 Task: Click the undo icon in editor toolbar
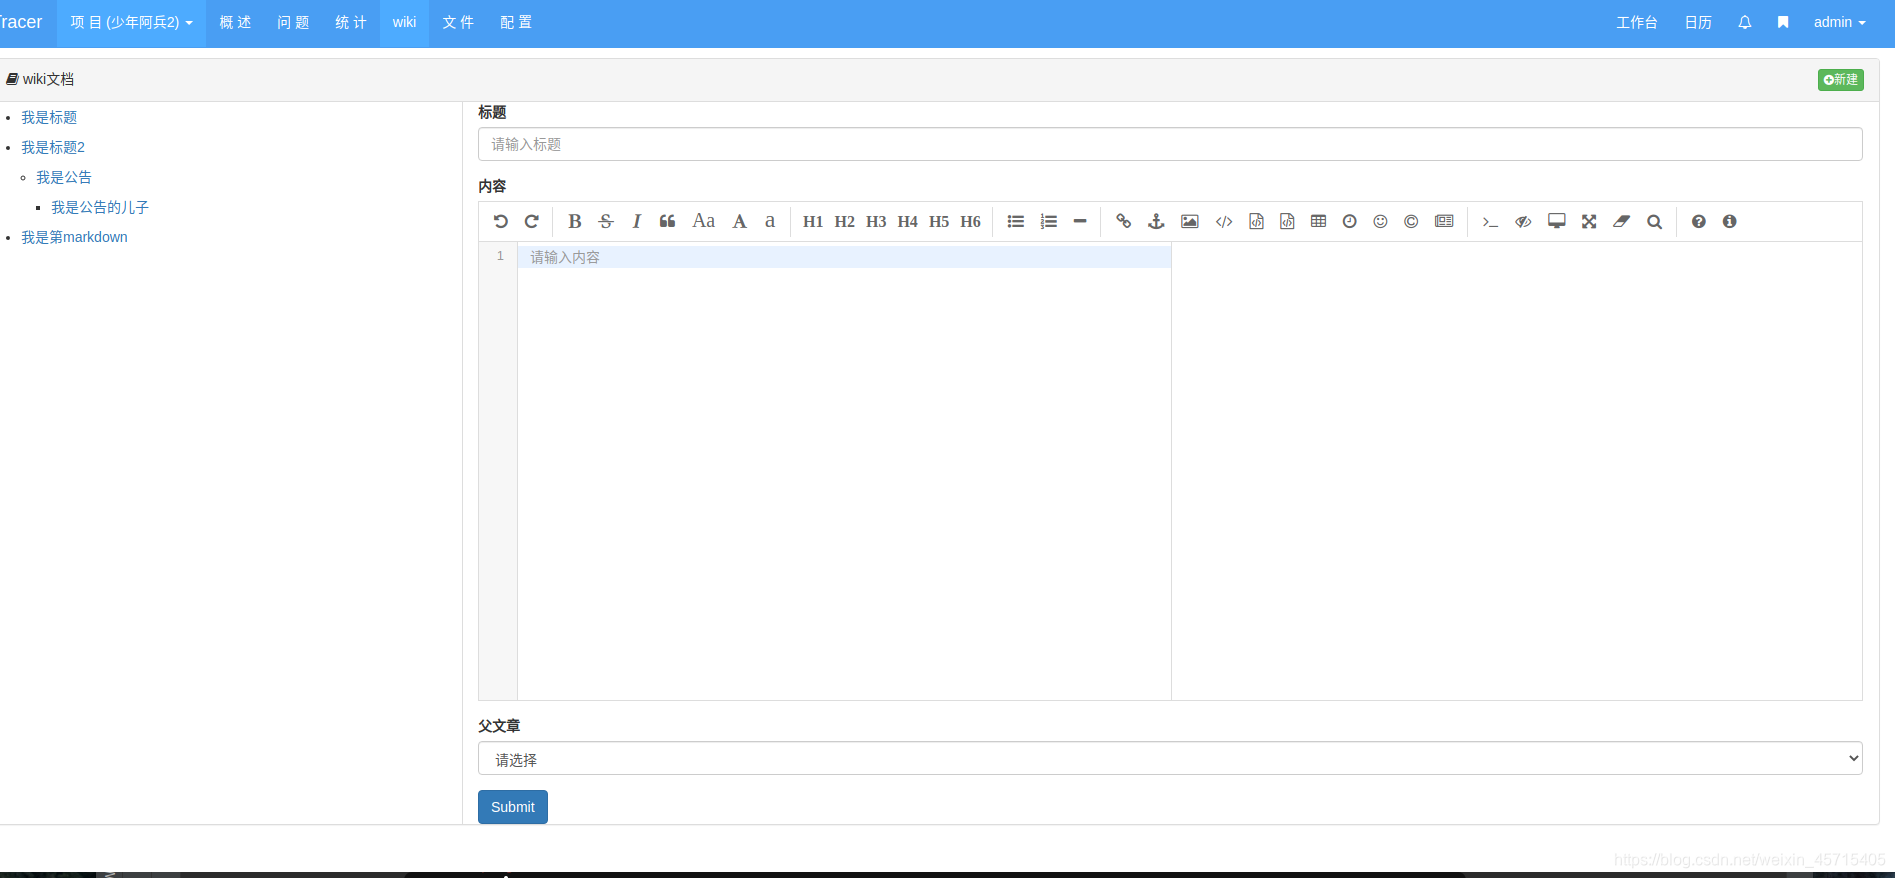[501, 222]
